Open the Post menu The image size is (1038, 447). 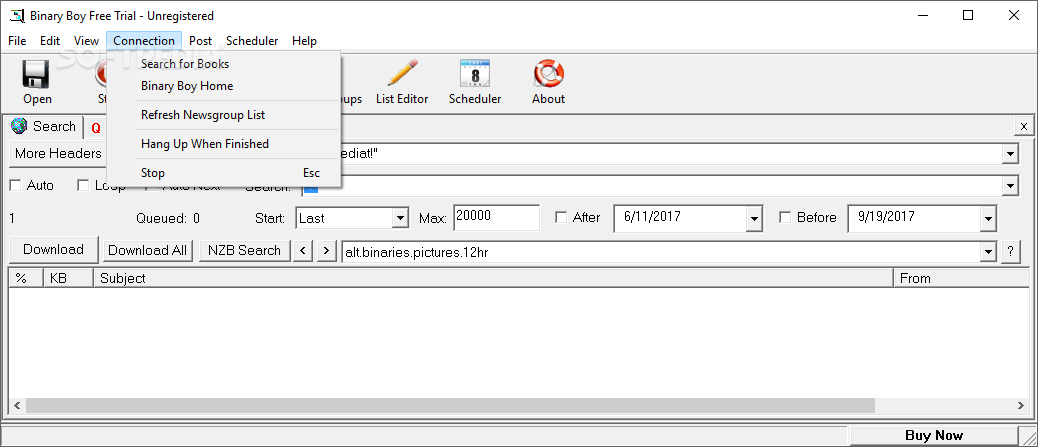pos(201,41)
